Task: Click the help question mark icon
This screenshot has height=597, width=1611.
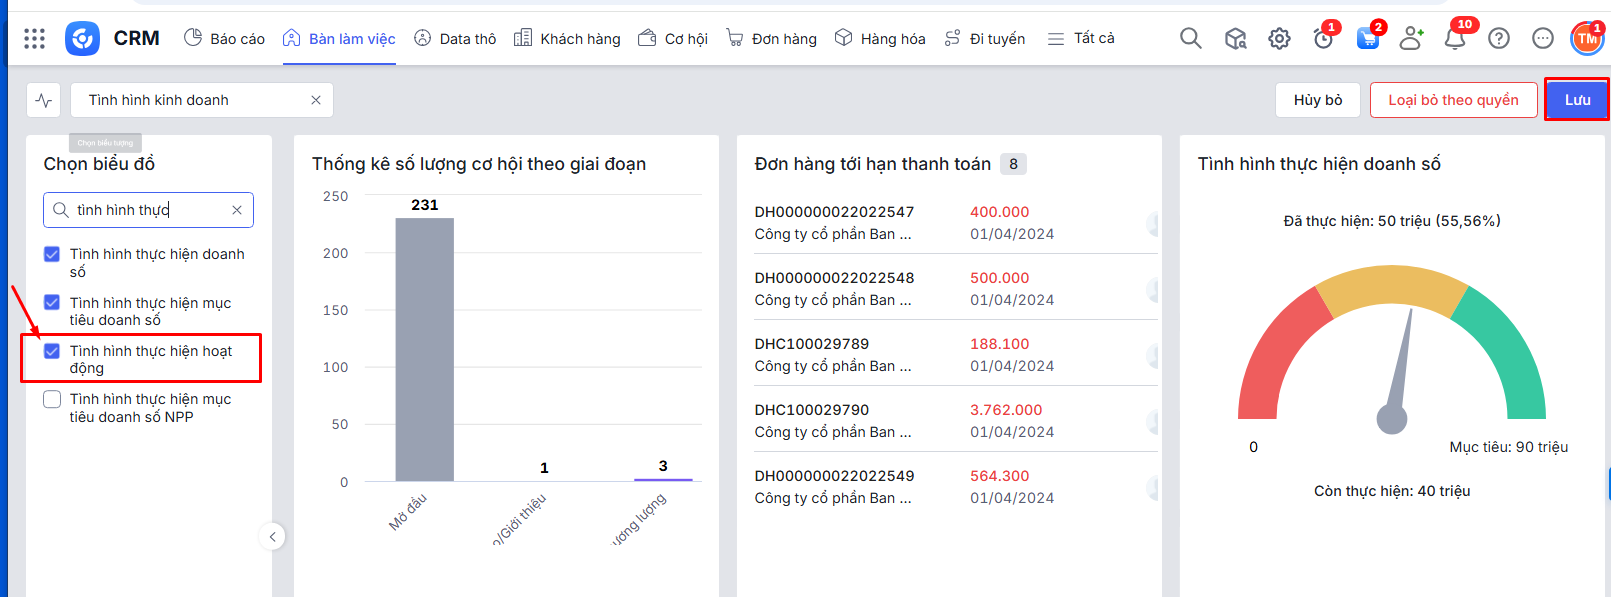Action: [1499, 39]
